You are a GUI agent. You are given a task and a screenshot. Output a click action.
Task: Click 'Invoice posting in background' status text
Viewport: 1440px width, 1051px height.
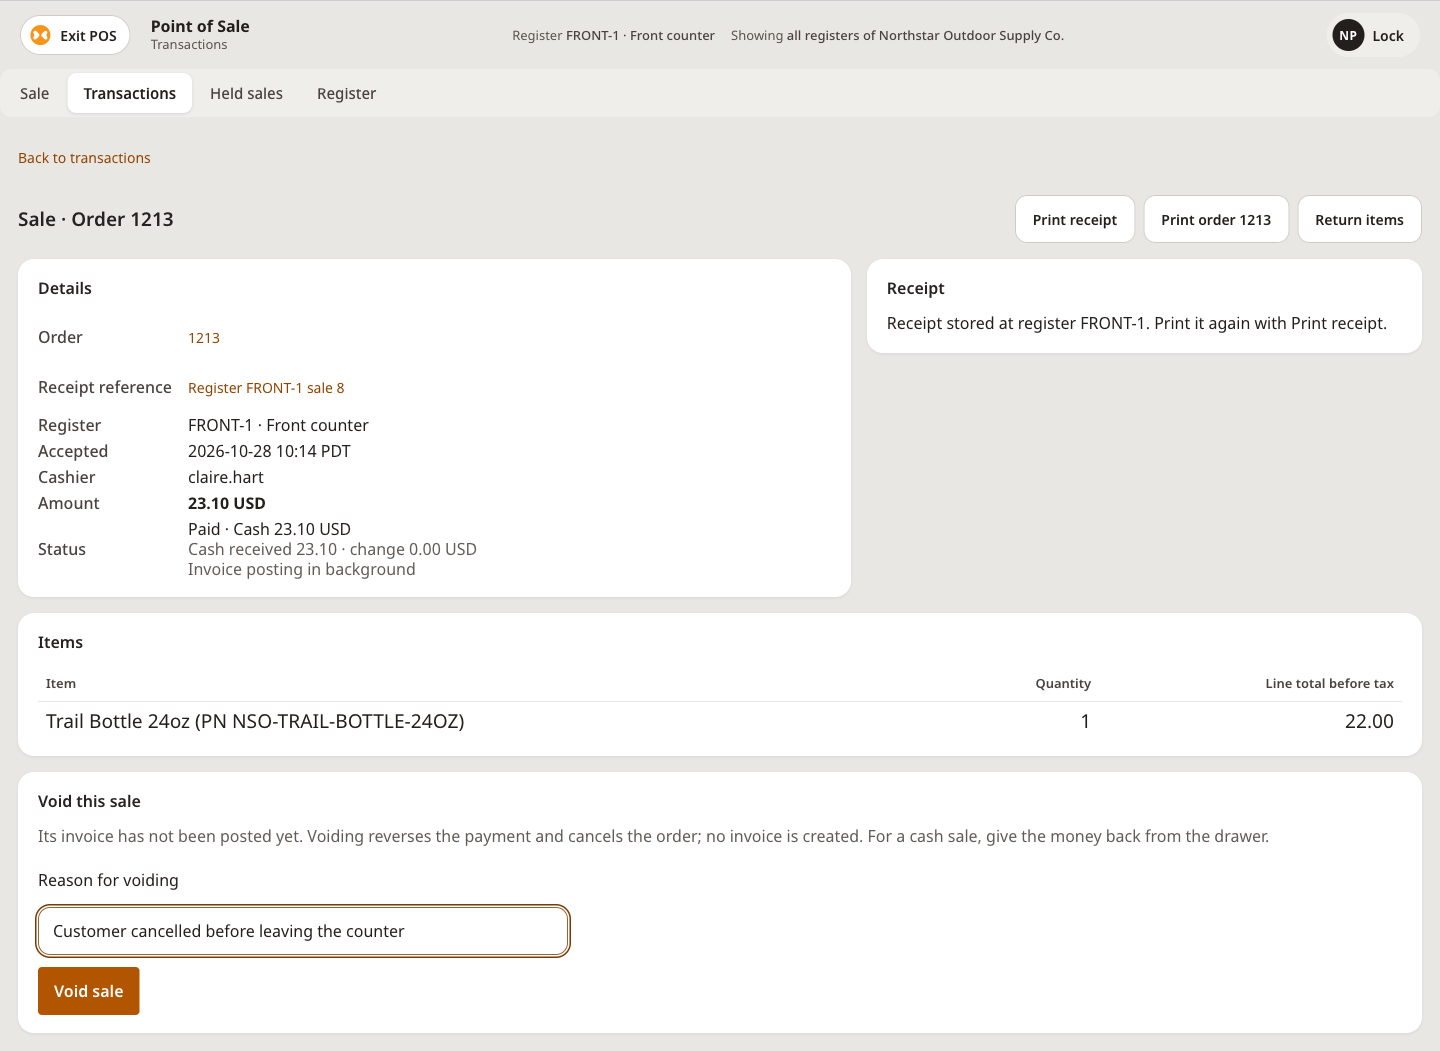pyautogui.click(x=302, y=569)
